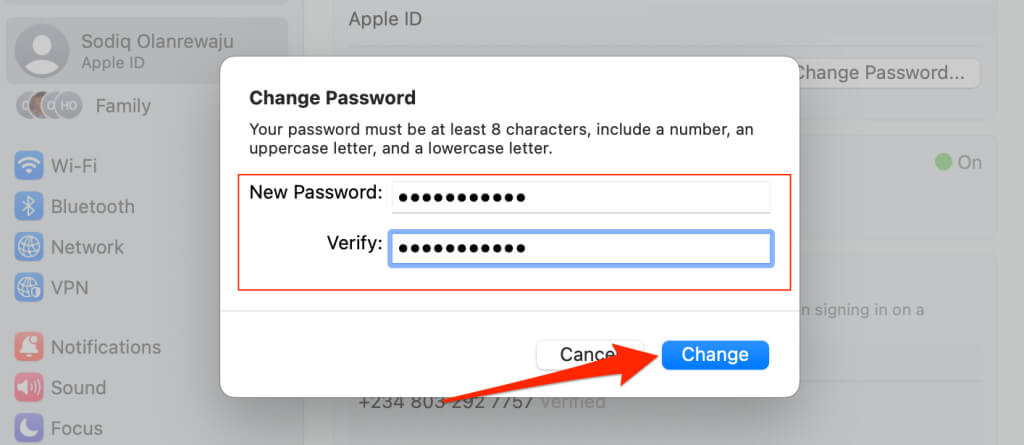The width and height of the screenshot is (1024, 445).
Task: Open Bluetooth settings via its icon
Action: [x=29, y=206]
